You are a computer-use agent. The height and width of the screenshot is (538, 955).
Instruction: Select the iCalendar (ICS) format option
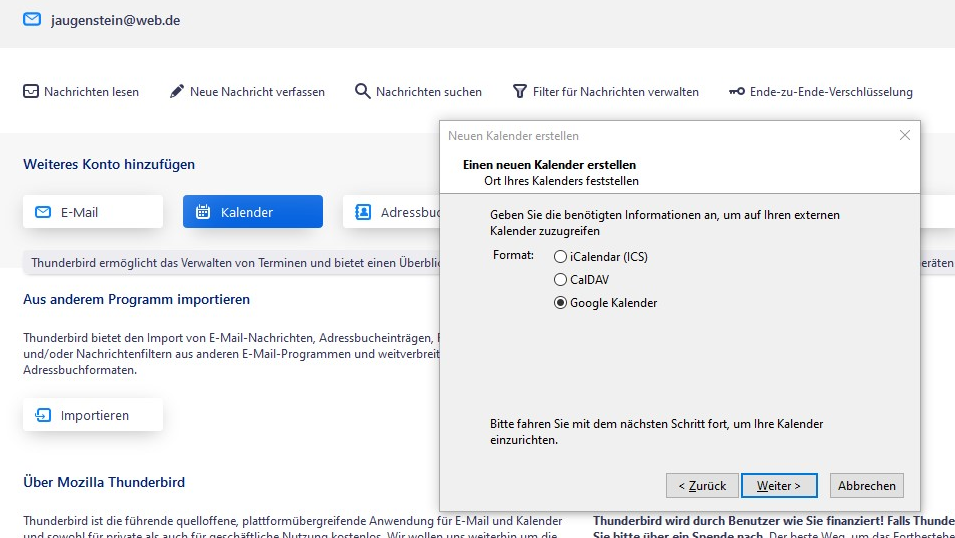click(x=600, y=257)
